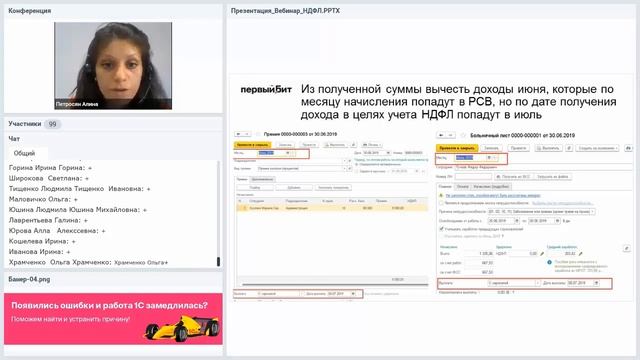Click pencil button on right edge of Больничный лист
The height and width of the screenshot is (360, 640).
627,248
